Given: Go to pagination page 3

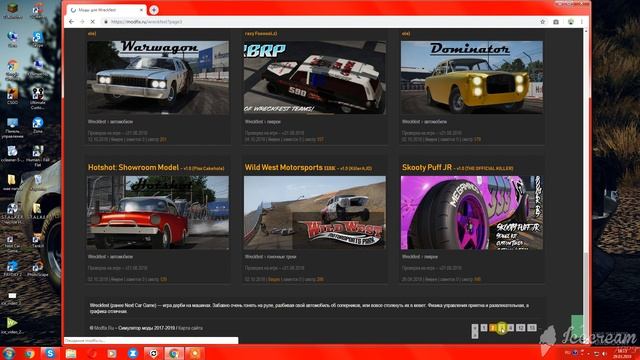Looking at the screenshot, I should click(502, 328).
